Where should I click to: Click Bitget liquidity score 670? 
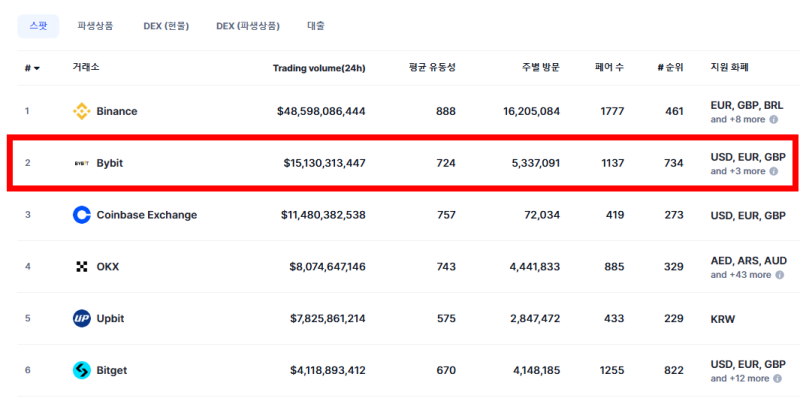click(x=446, y=370)
